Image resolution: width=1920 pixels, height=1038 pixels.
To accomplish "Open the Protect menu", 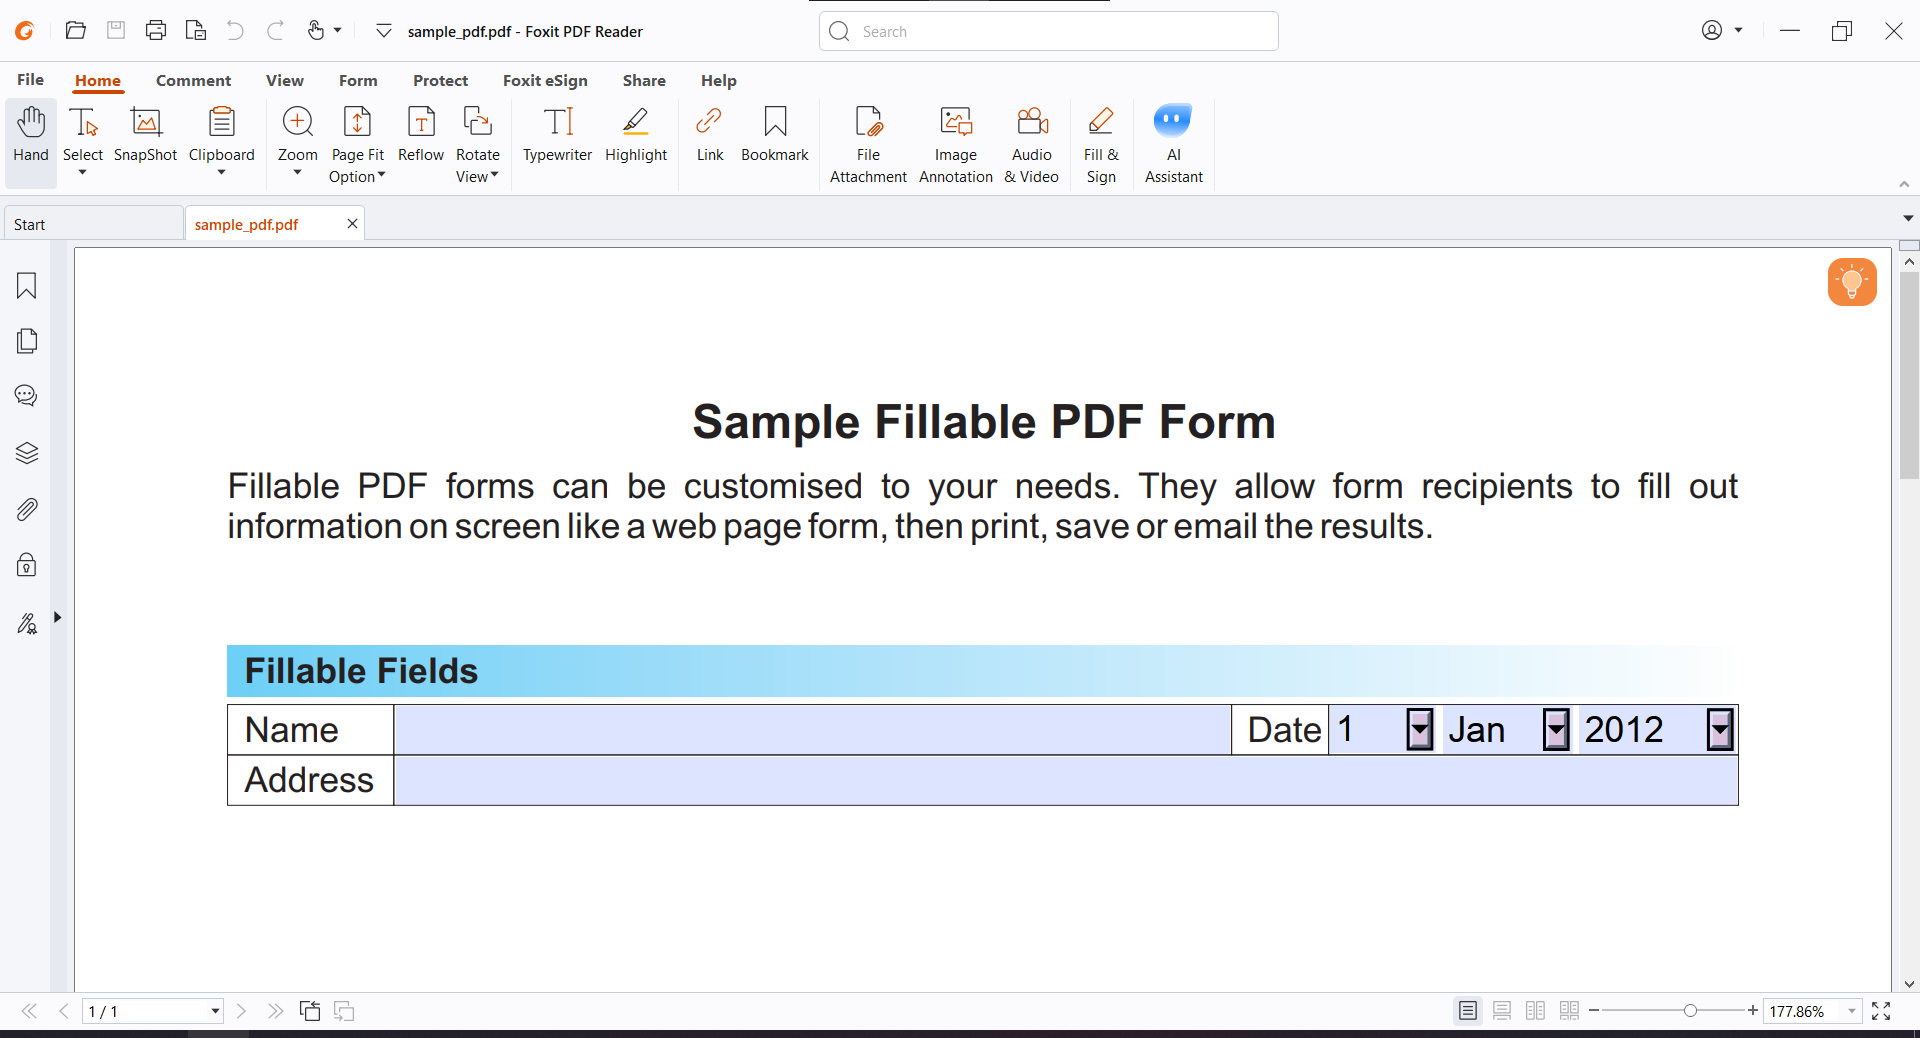I will [440, 80].
